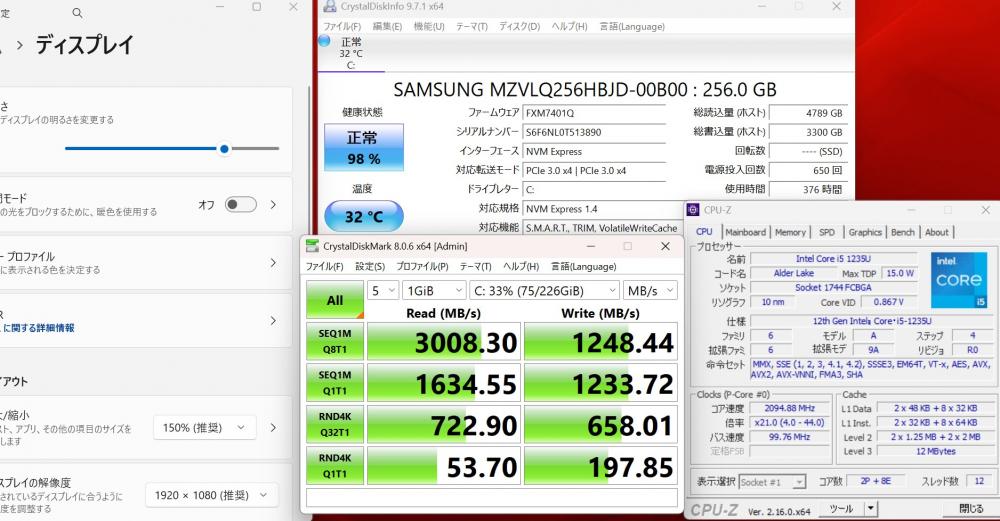Click the Intel Core i5 logo in CPU-Z
Viewport: 1000px width, 521px height.
pos(959,280)
